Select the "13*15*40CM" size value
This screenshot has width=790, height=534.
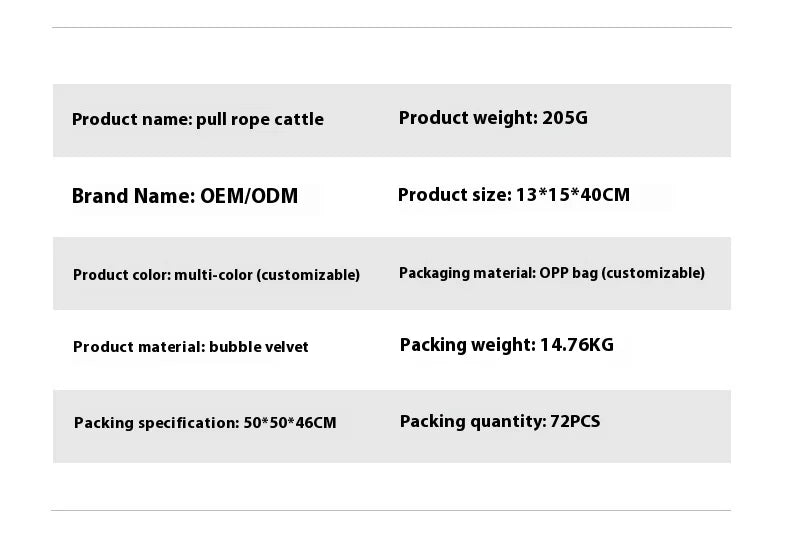point(573,195)
